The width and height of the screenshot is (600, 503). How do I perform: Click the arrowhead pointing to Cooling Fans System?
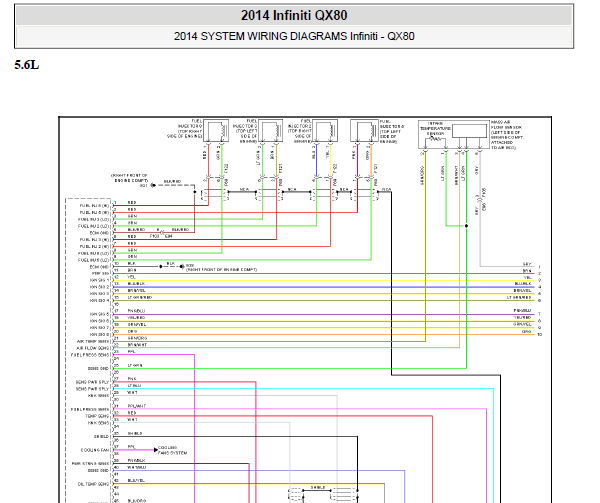155,449
